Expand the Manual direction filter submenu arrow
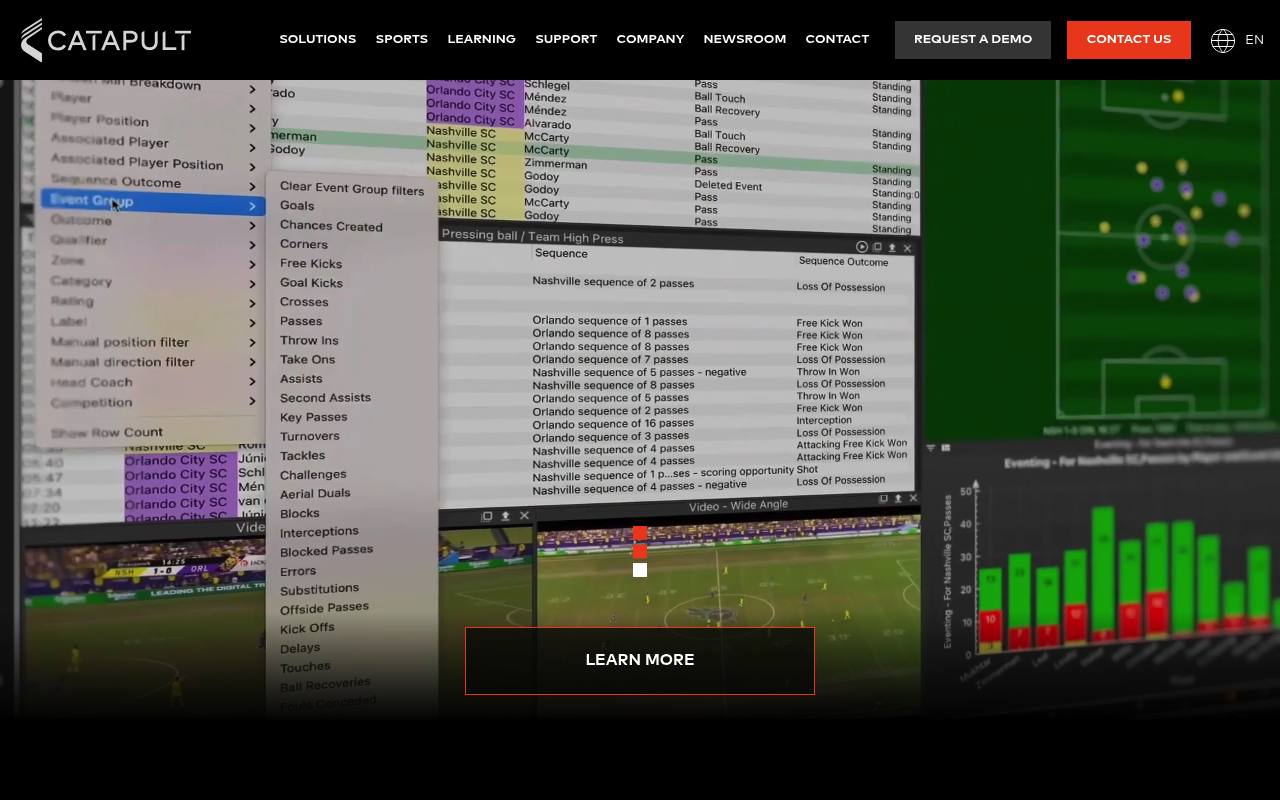The height and width of the screenshot is (800, 1280). pos(252,363)
